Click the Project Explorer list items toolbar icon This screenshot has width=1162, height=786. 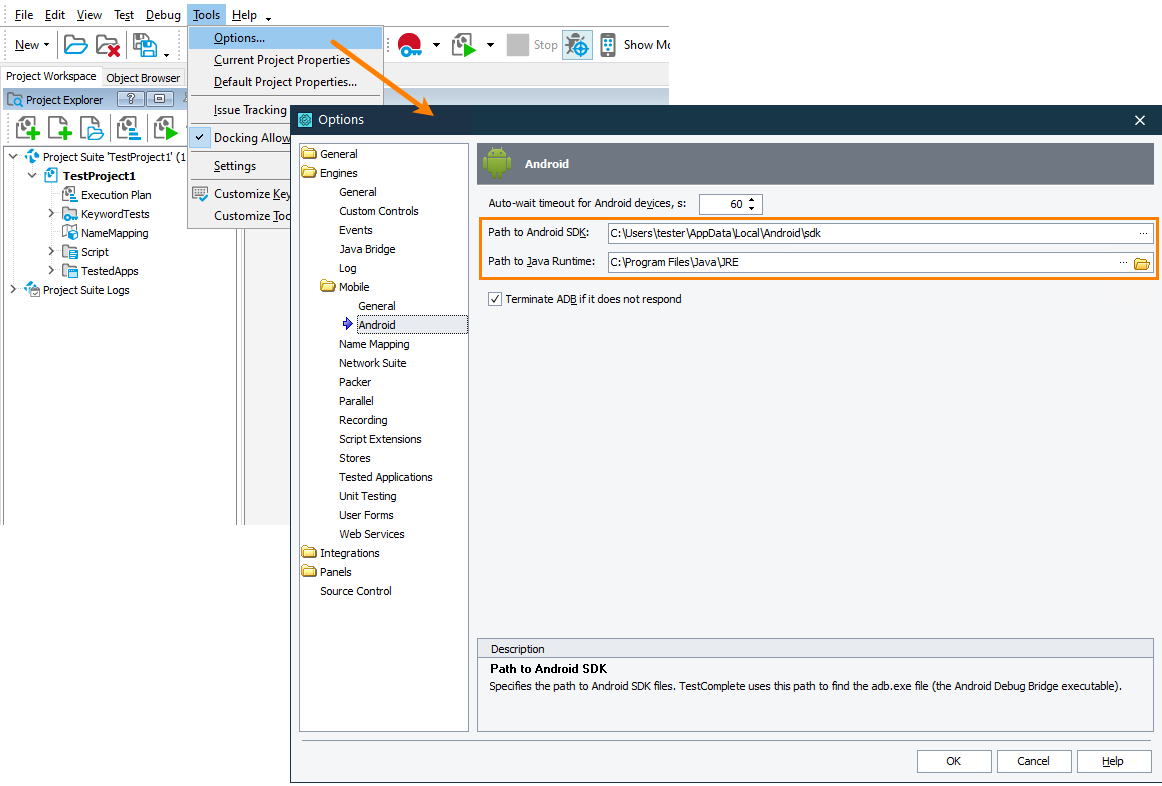coord(129,129)
